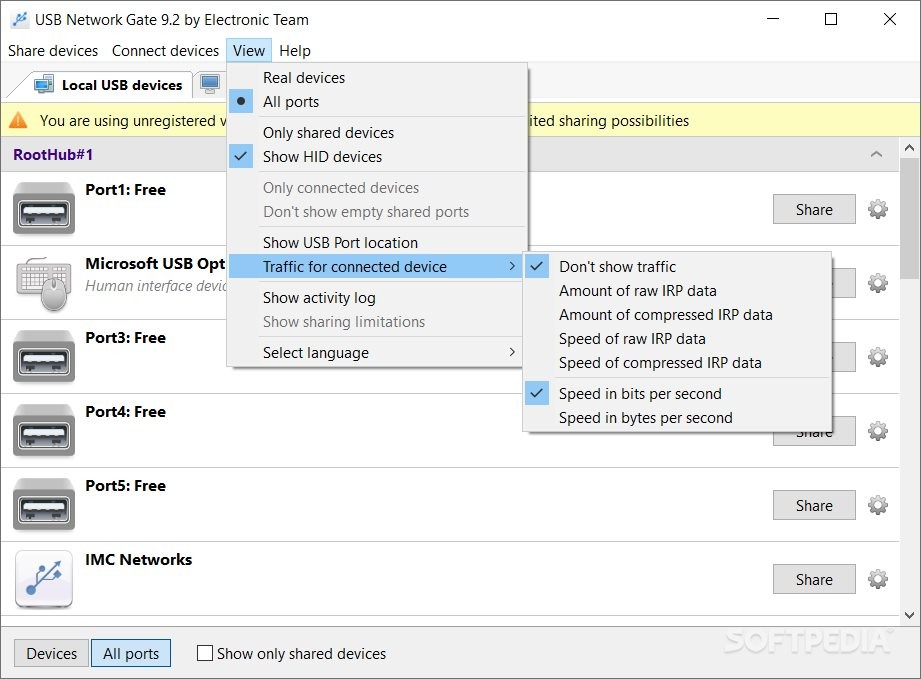This screenshot has width=921, height=679.
Task: Switch to All ports view button
Action: (131, 653)
